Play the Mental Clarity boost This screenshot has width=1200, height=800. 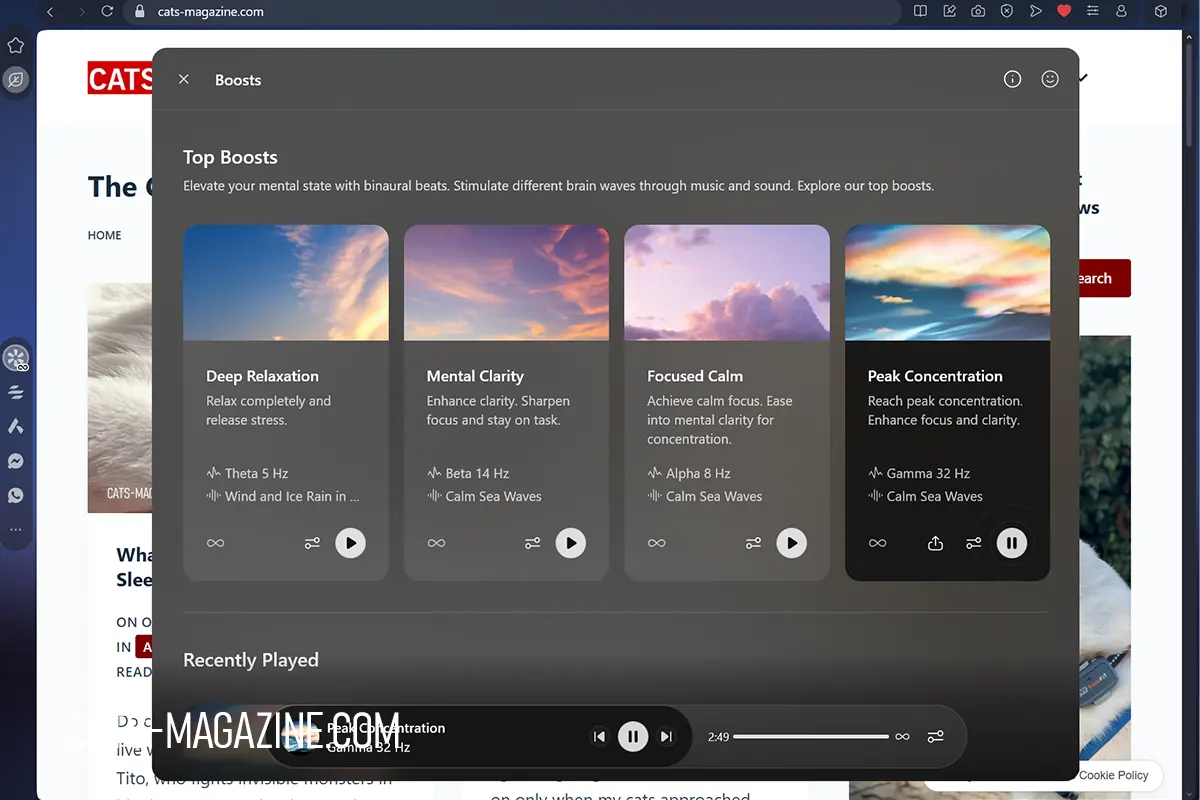[x=571, y=543]
